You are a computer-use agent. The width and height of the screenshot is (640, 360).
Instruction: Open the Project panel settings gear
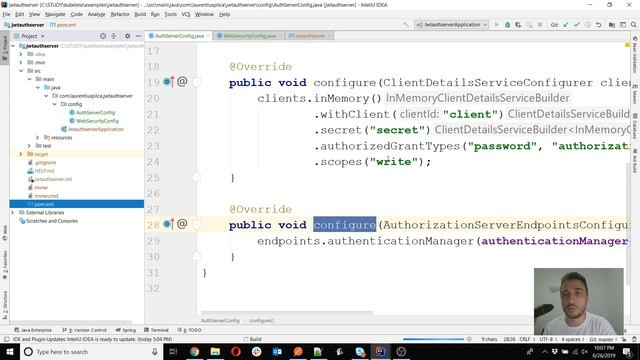click(127, 36)
